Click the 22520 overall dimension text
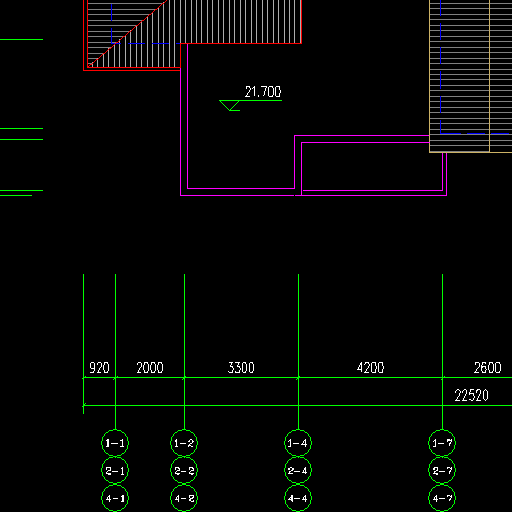Image resolution: width=512 pixels, height=512 pixels. tap(472, 396)
